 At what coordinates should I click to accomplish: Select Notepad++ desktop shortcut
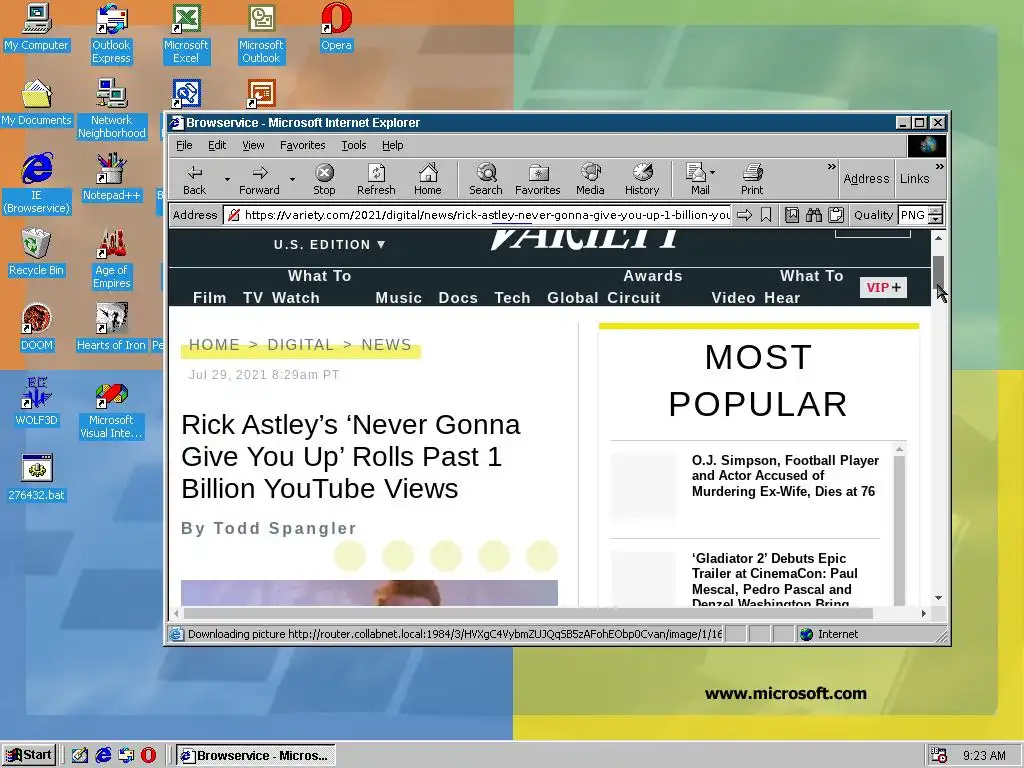111,178
